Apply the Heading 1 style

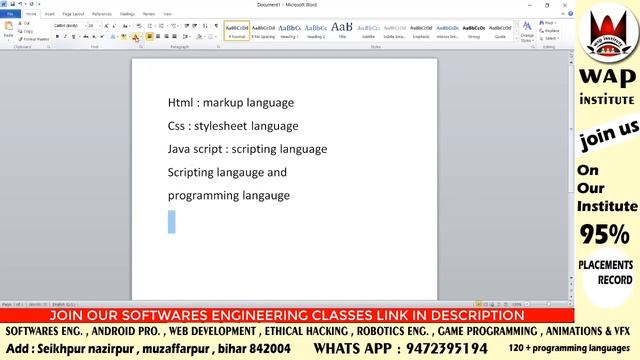click(289, 31)
